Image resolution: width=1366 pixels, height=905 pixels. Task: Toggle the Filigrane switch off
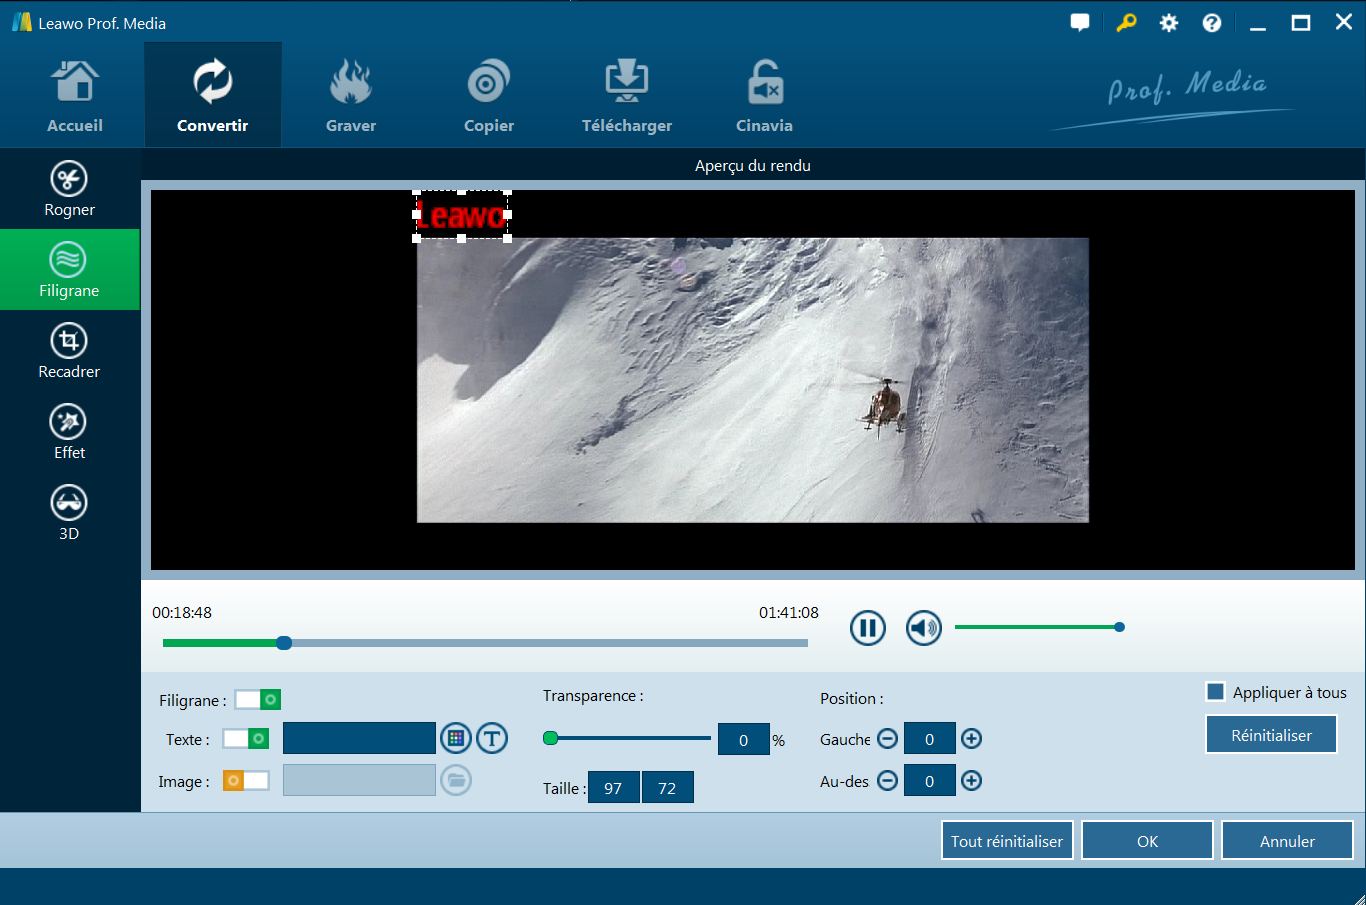pyautogui.click(x=258, y=700)
